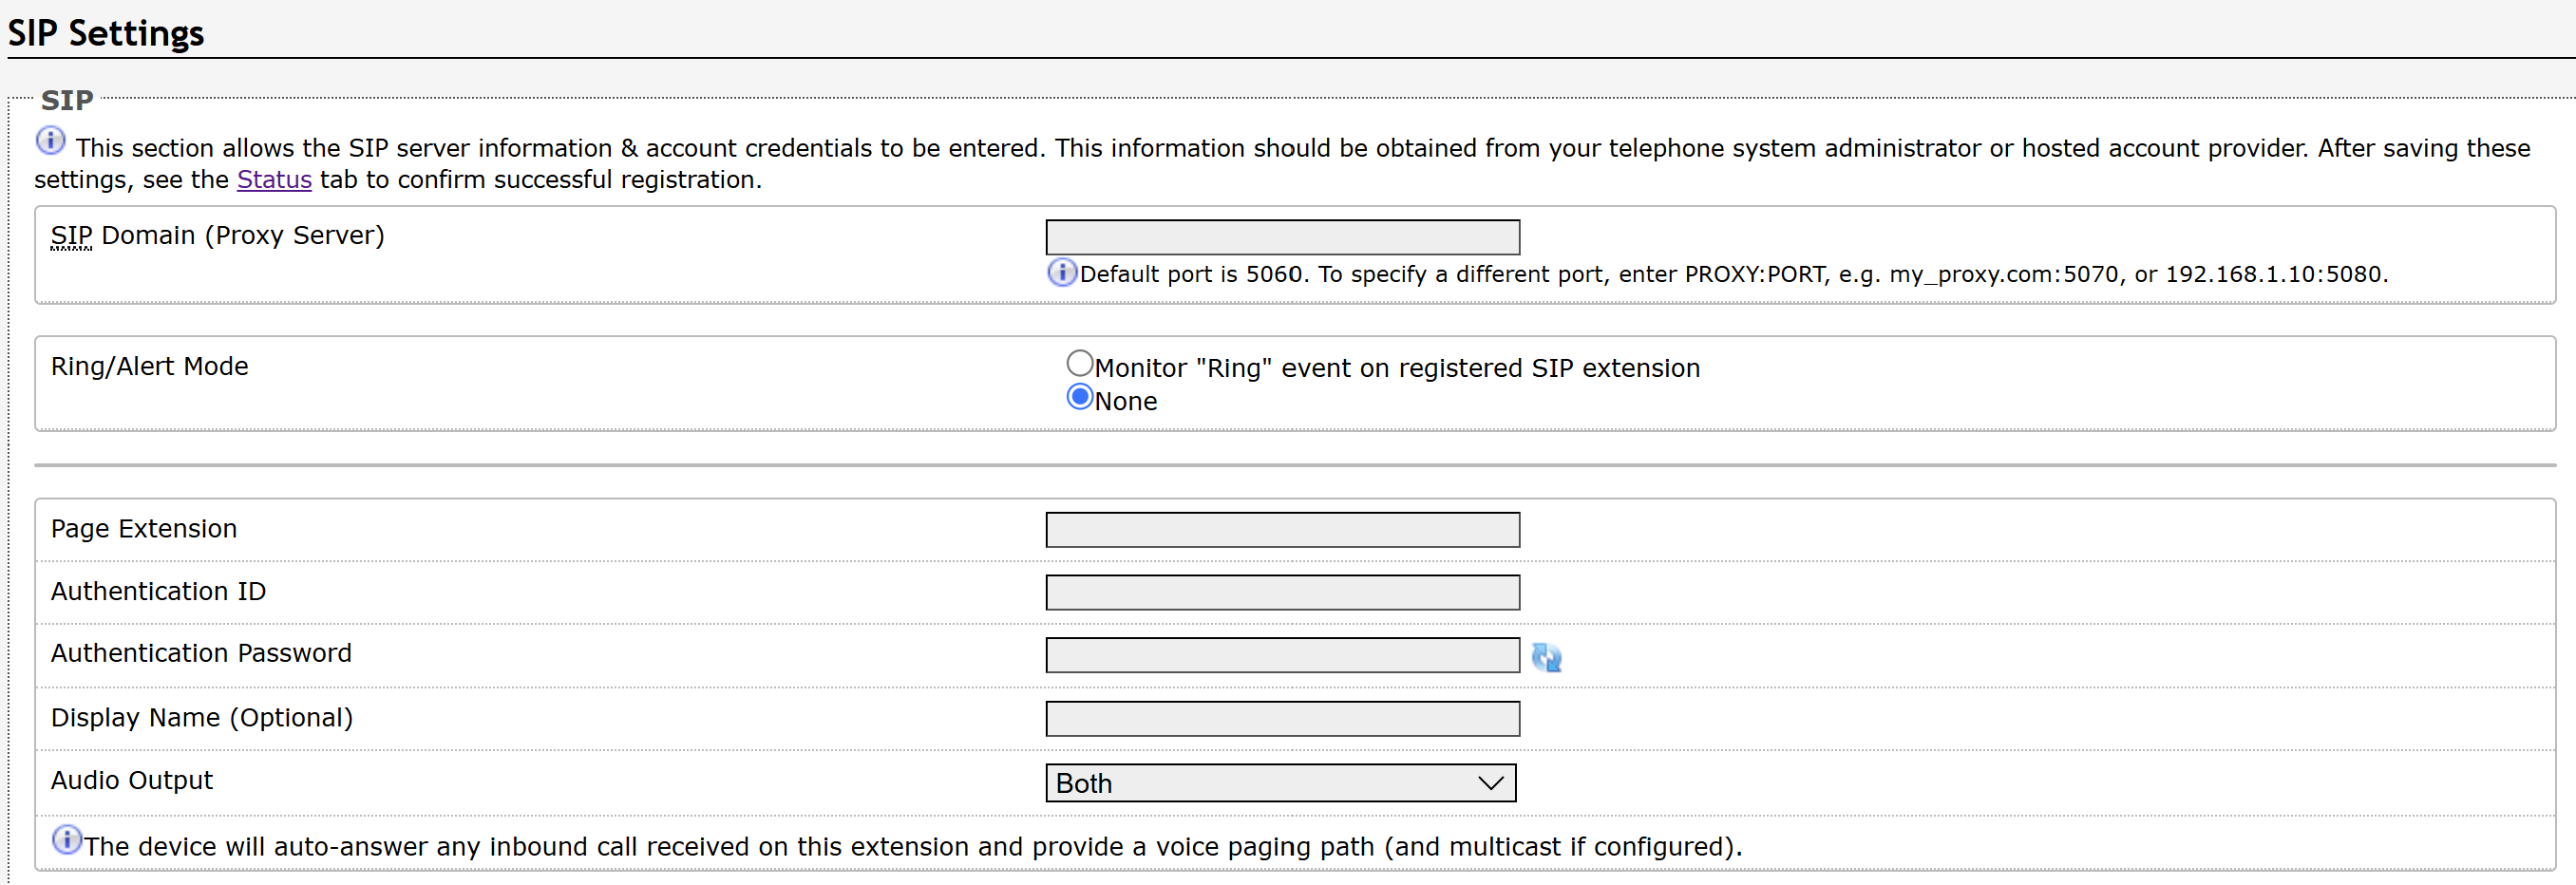Click the refresh icon beside Authentication Password

coord(1546,656)
